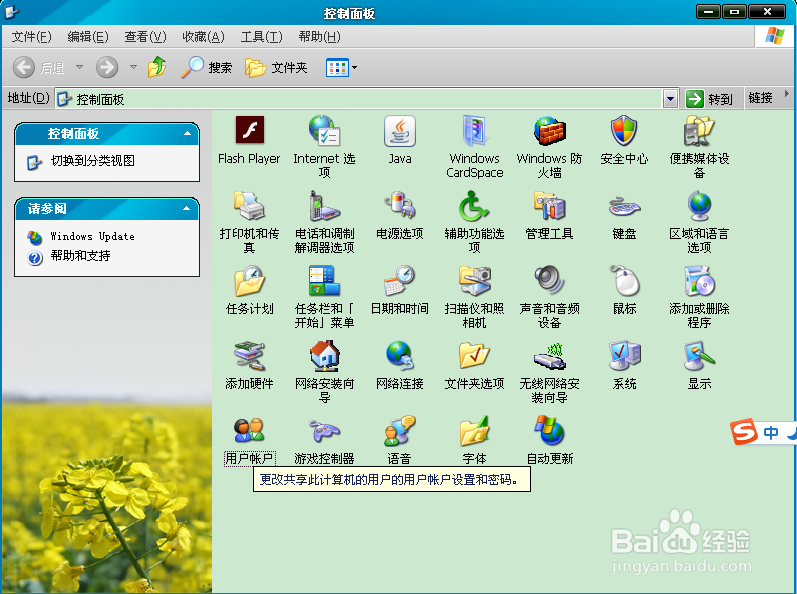Go up one folder level

[x=157, y=67]
